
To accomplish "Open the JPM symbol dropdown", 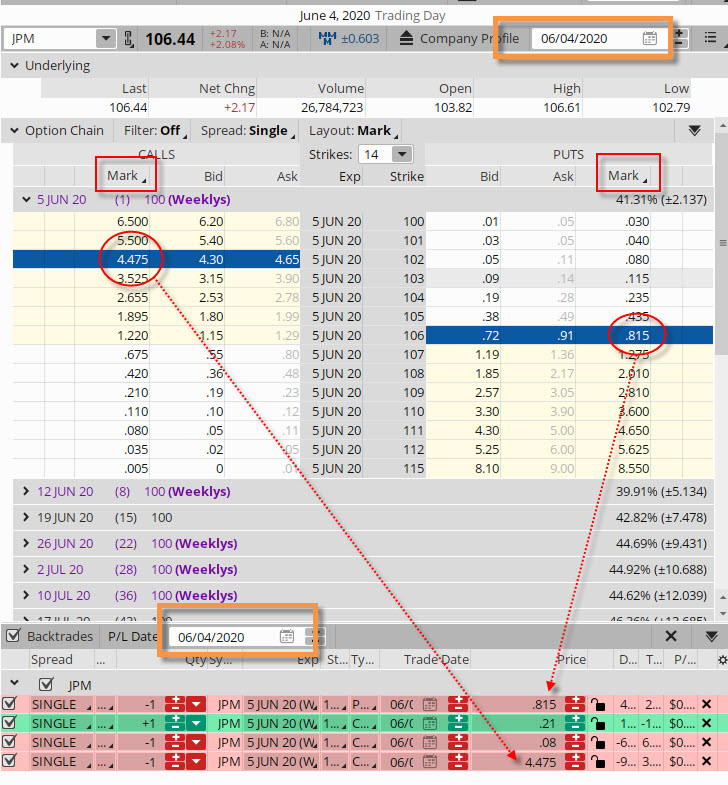I will (106, 39).
